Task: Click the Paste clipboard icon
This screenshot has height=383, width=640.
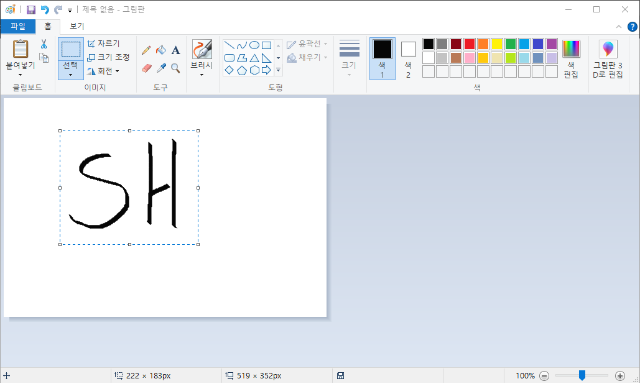Action: pyautogui.click(x=20, y=49)
